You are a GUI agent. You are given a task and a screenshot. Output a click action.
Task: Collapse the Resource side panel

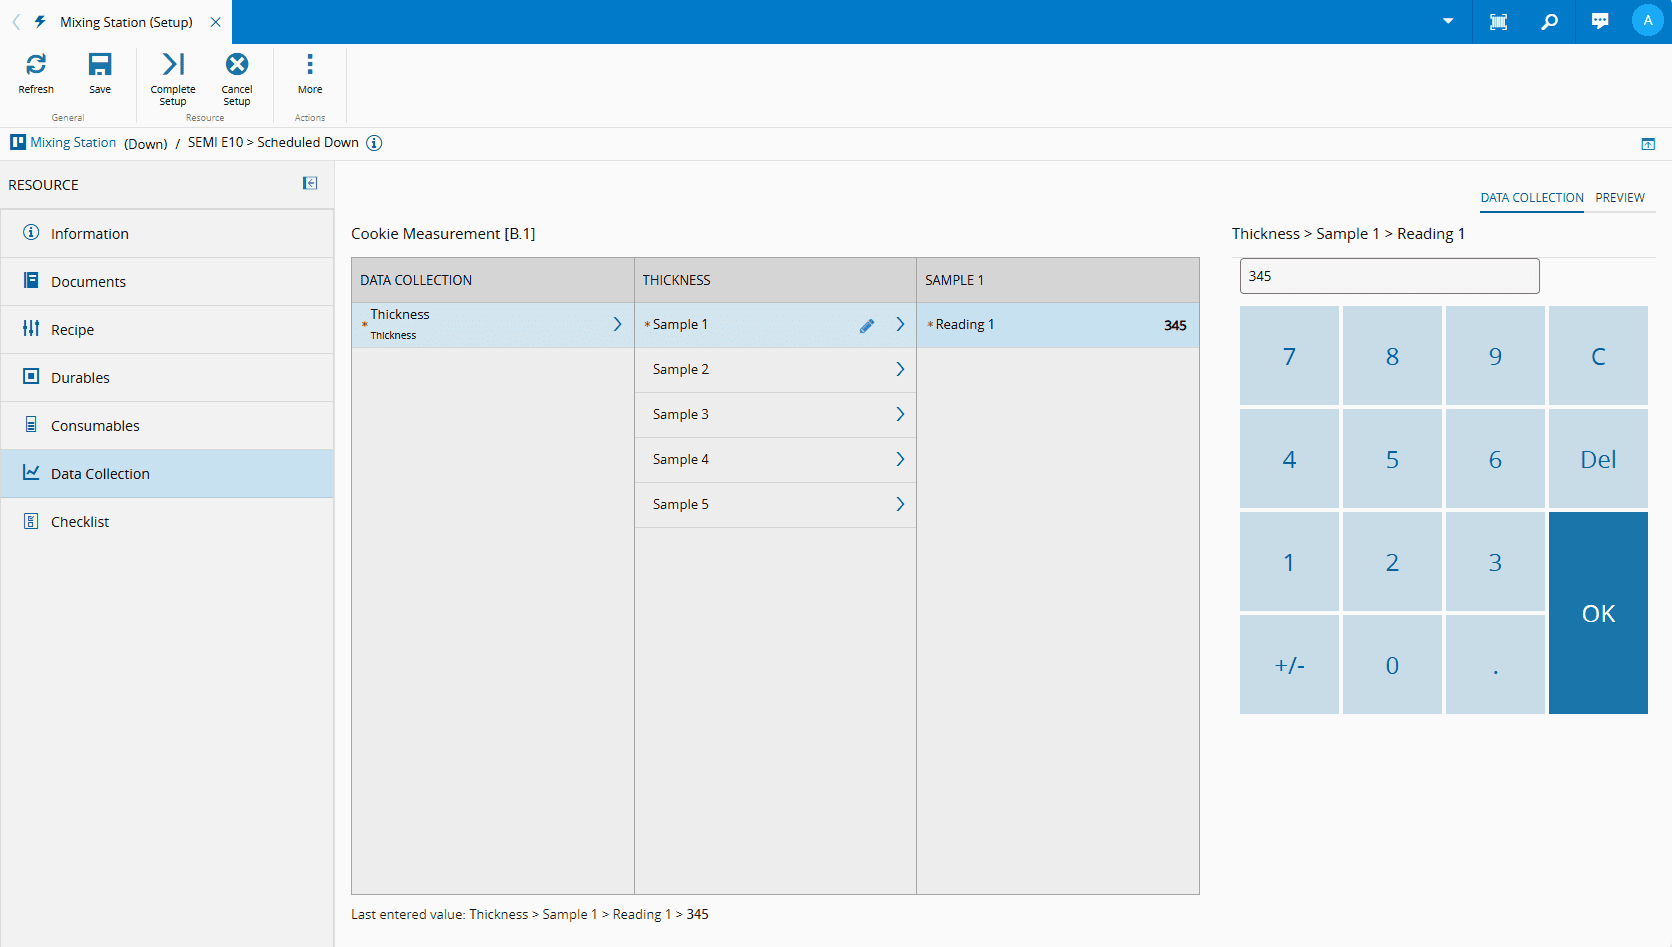coord(310,183)
